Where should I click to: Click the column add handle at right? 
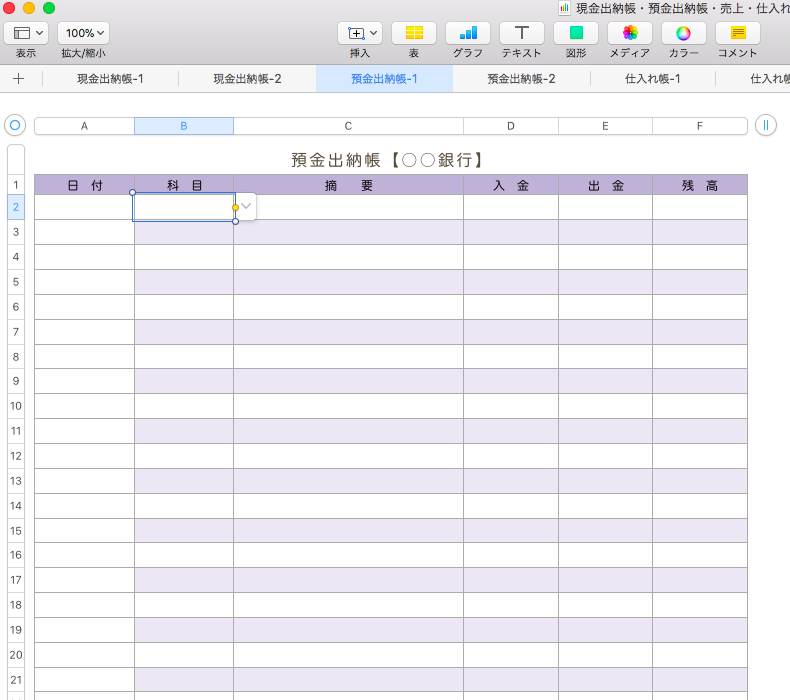pos(765,125)
